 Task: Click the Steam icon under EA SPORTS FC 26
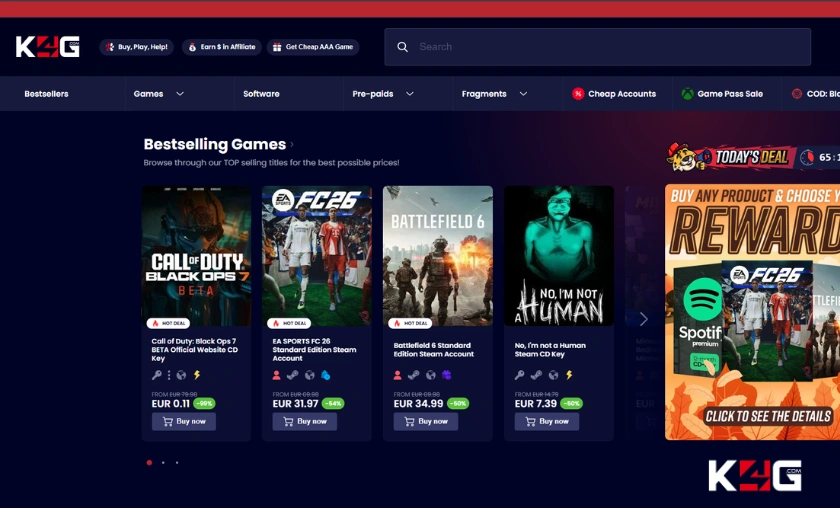tap(293, 375)
